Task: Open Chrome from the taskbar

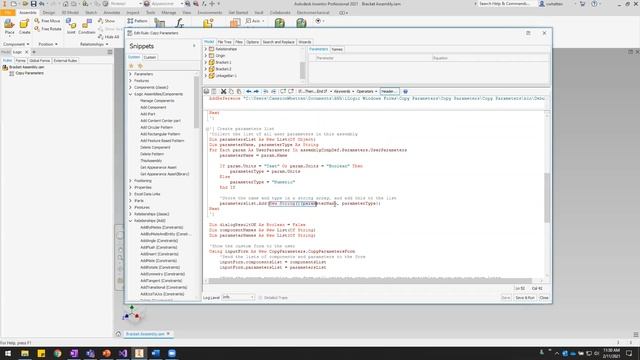Action: 58,353
